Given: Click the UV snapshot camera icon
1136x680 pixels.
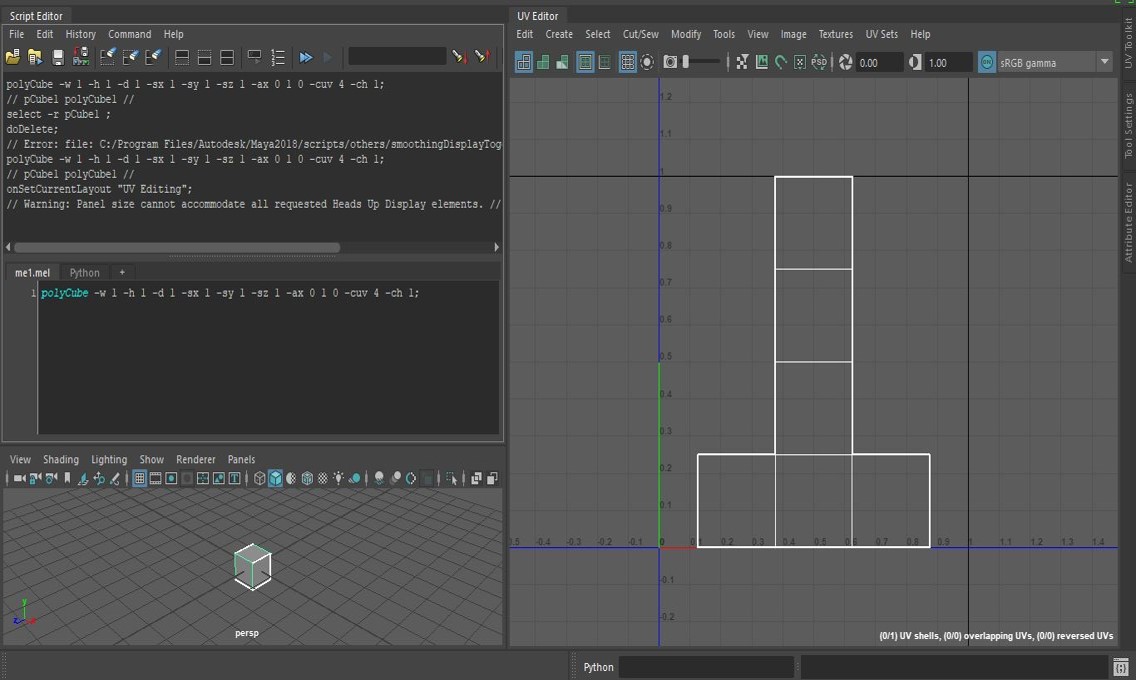Looking at the screenshot, I should (670, 62).
